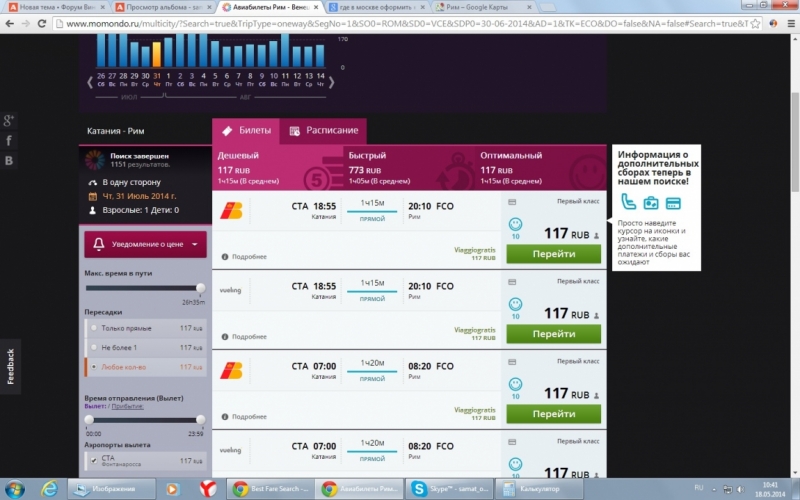
Task: Open Windows Start menu
Action: click(15, 489)
